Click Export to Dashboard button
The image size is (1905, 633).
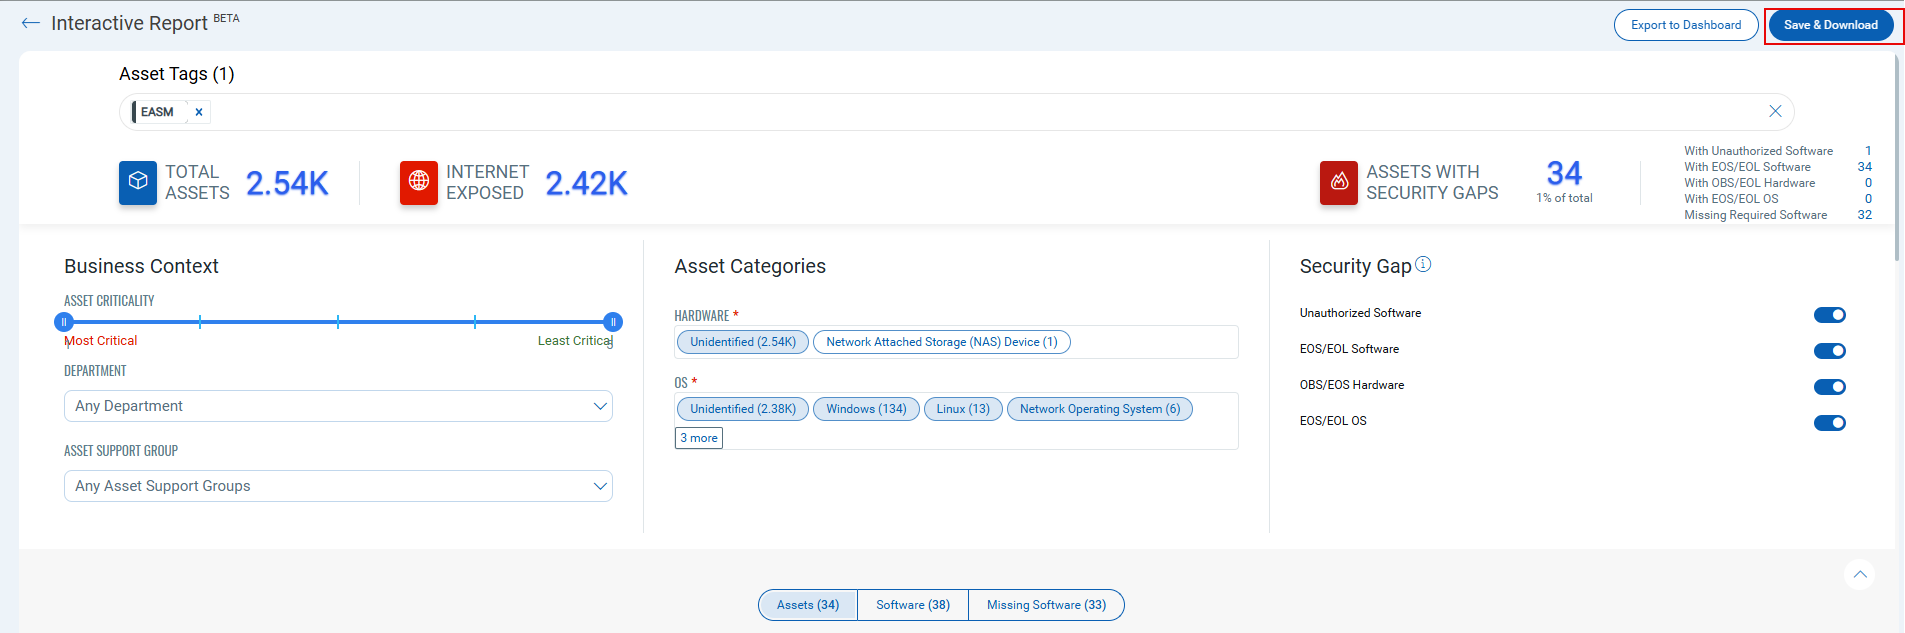(x=1686, y=25)
